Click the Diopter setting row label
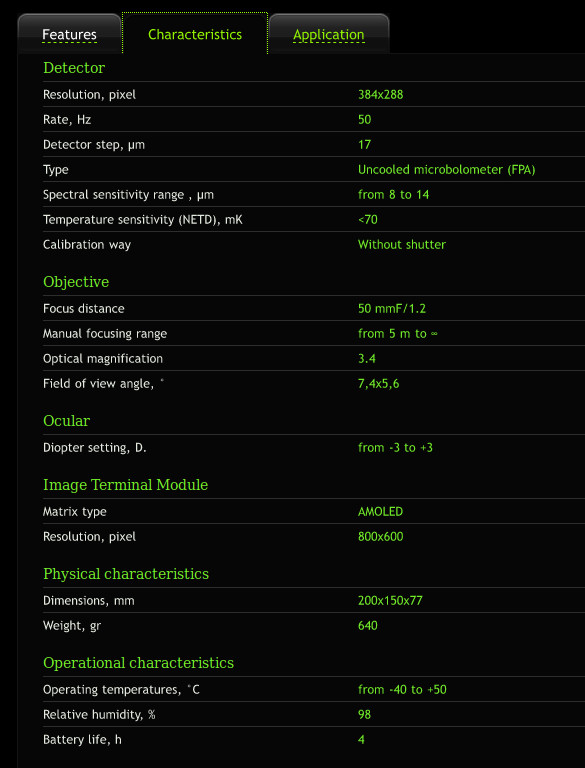585x768 pixels. pos(95,448)
